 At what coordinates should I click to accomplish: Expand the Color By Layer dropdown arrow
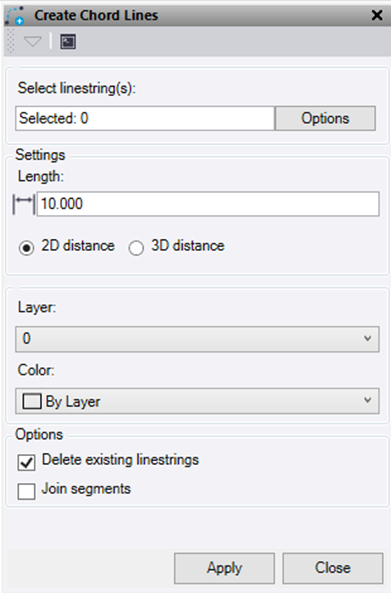(x=367, y=400)
